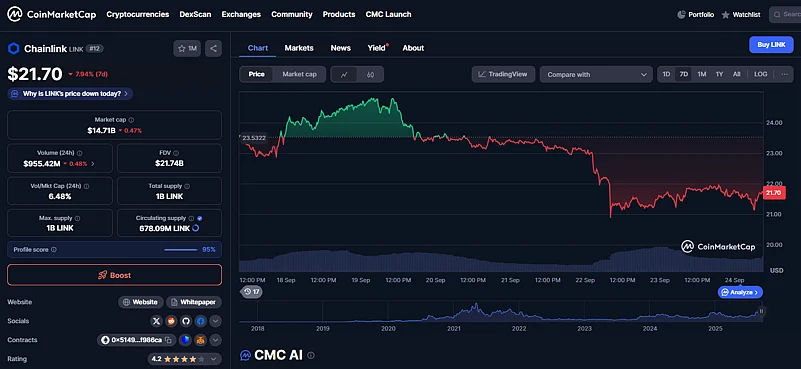The image size is (801, 369).
Task: Click the Total supply info icon
Action: (x=186, y=187)
